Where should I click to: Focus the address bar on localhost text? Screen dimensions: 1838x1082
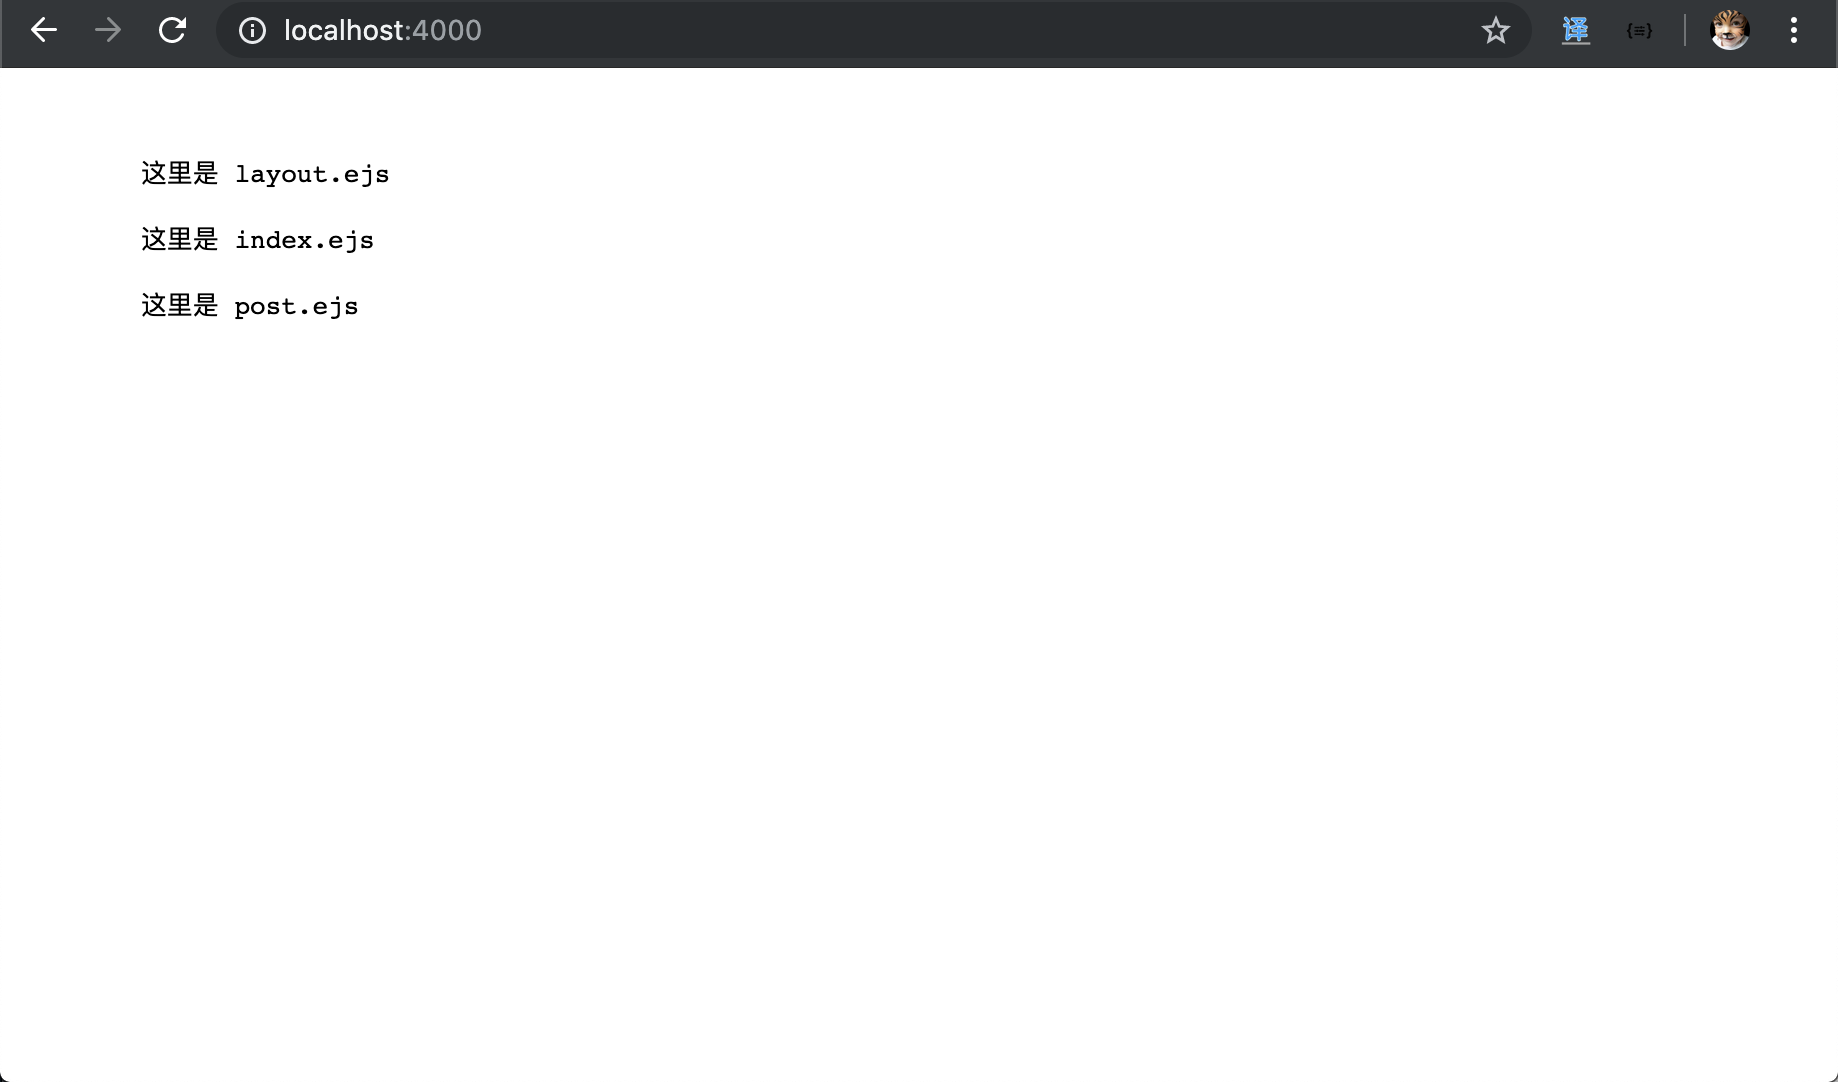[x=344, y=31]
